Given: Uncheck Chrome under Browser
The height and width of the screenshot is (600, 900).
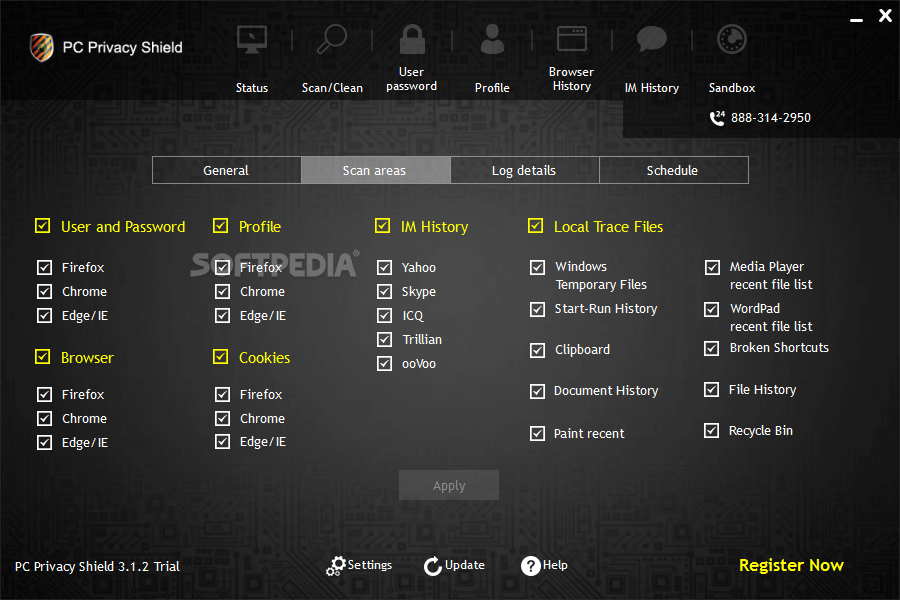Looking at the screenshot, I should [44, 418].
